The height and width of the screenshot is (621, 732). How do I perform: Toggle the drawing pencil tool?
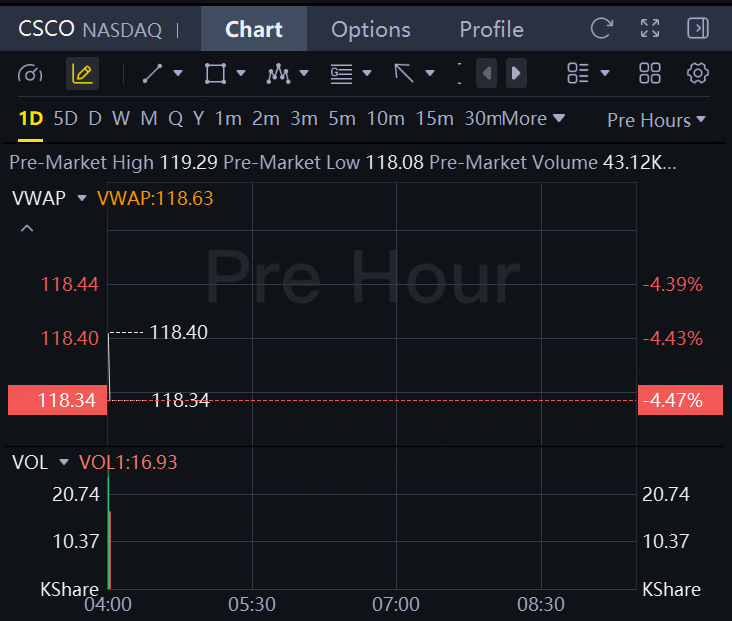pyautogui.click(x=82, y=73)
